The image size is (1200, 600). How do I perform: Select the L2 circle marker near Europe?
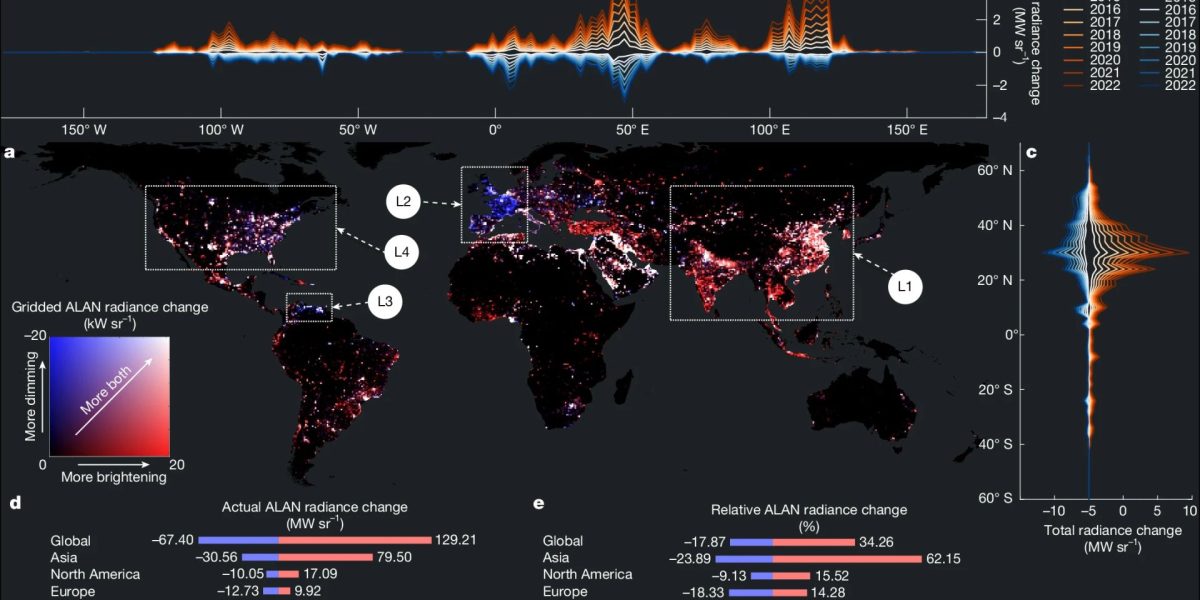pyautogui.click(x=404, y=203)
